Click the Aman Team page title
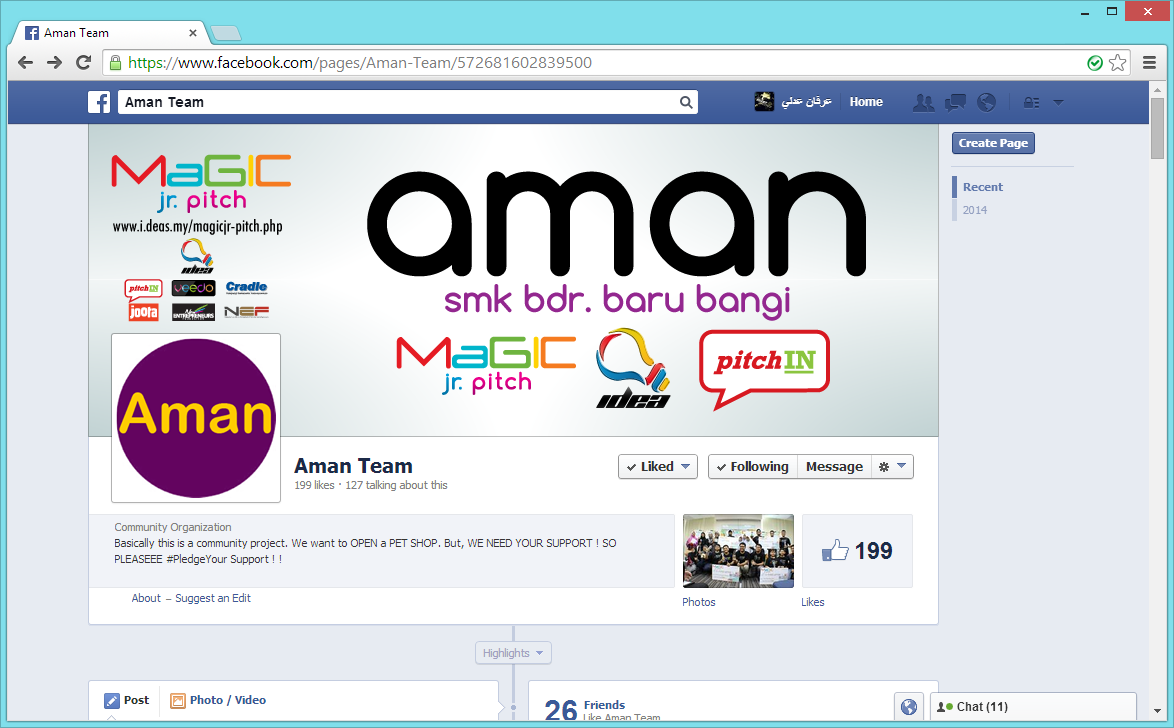 (353, 466)
